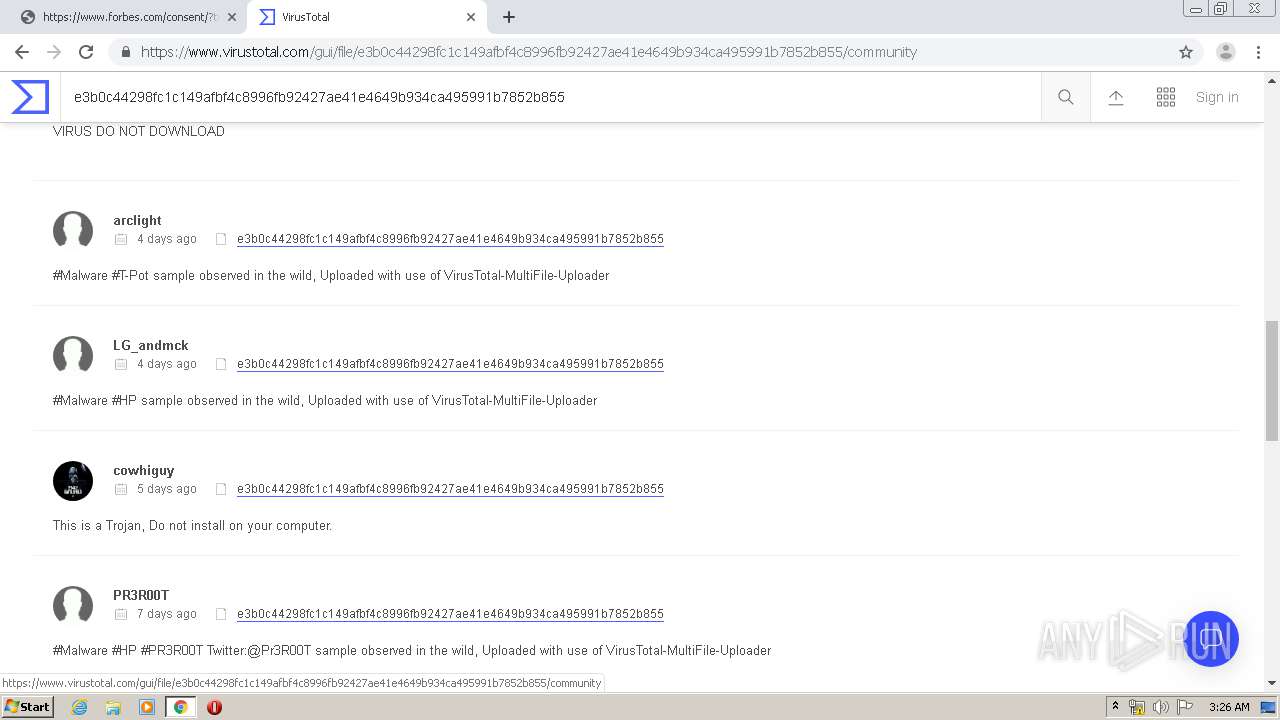Click the 'This is a Trojan' comment text
Viewport: 1280px width, 720px height.
(x=192, y=525)
